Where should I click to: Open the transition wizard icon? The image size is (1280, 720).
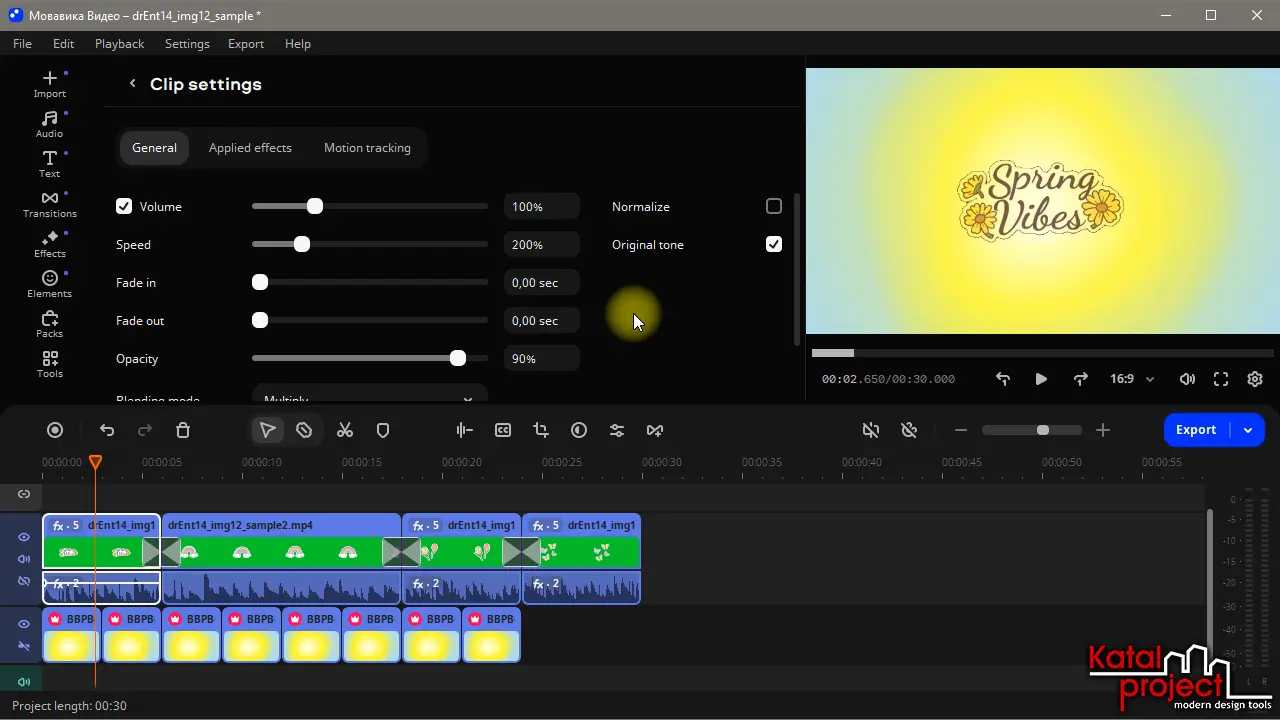[x=655, y=430]
